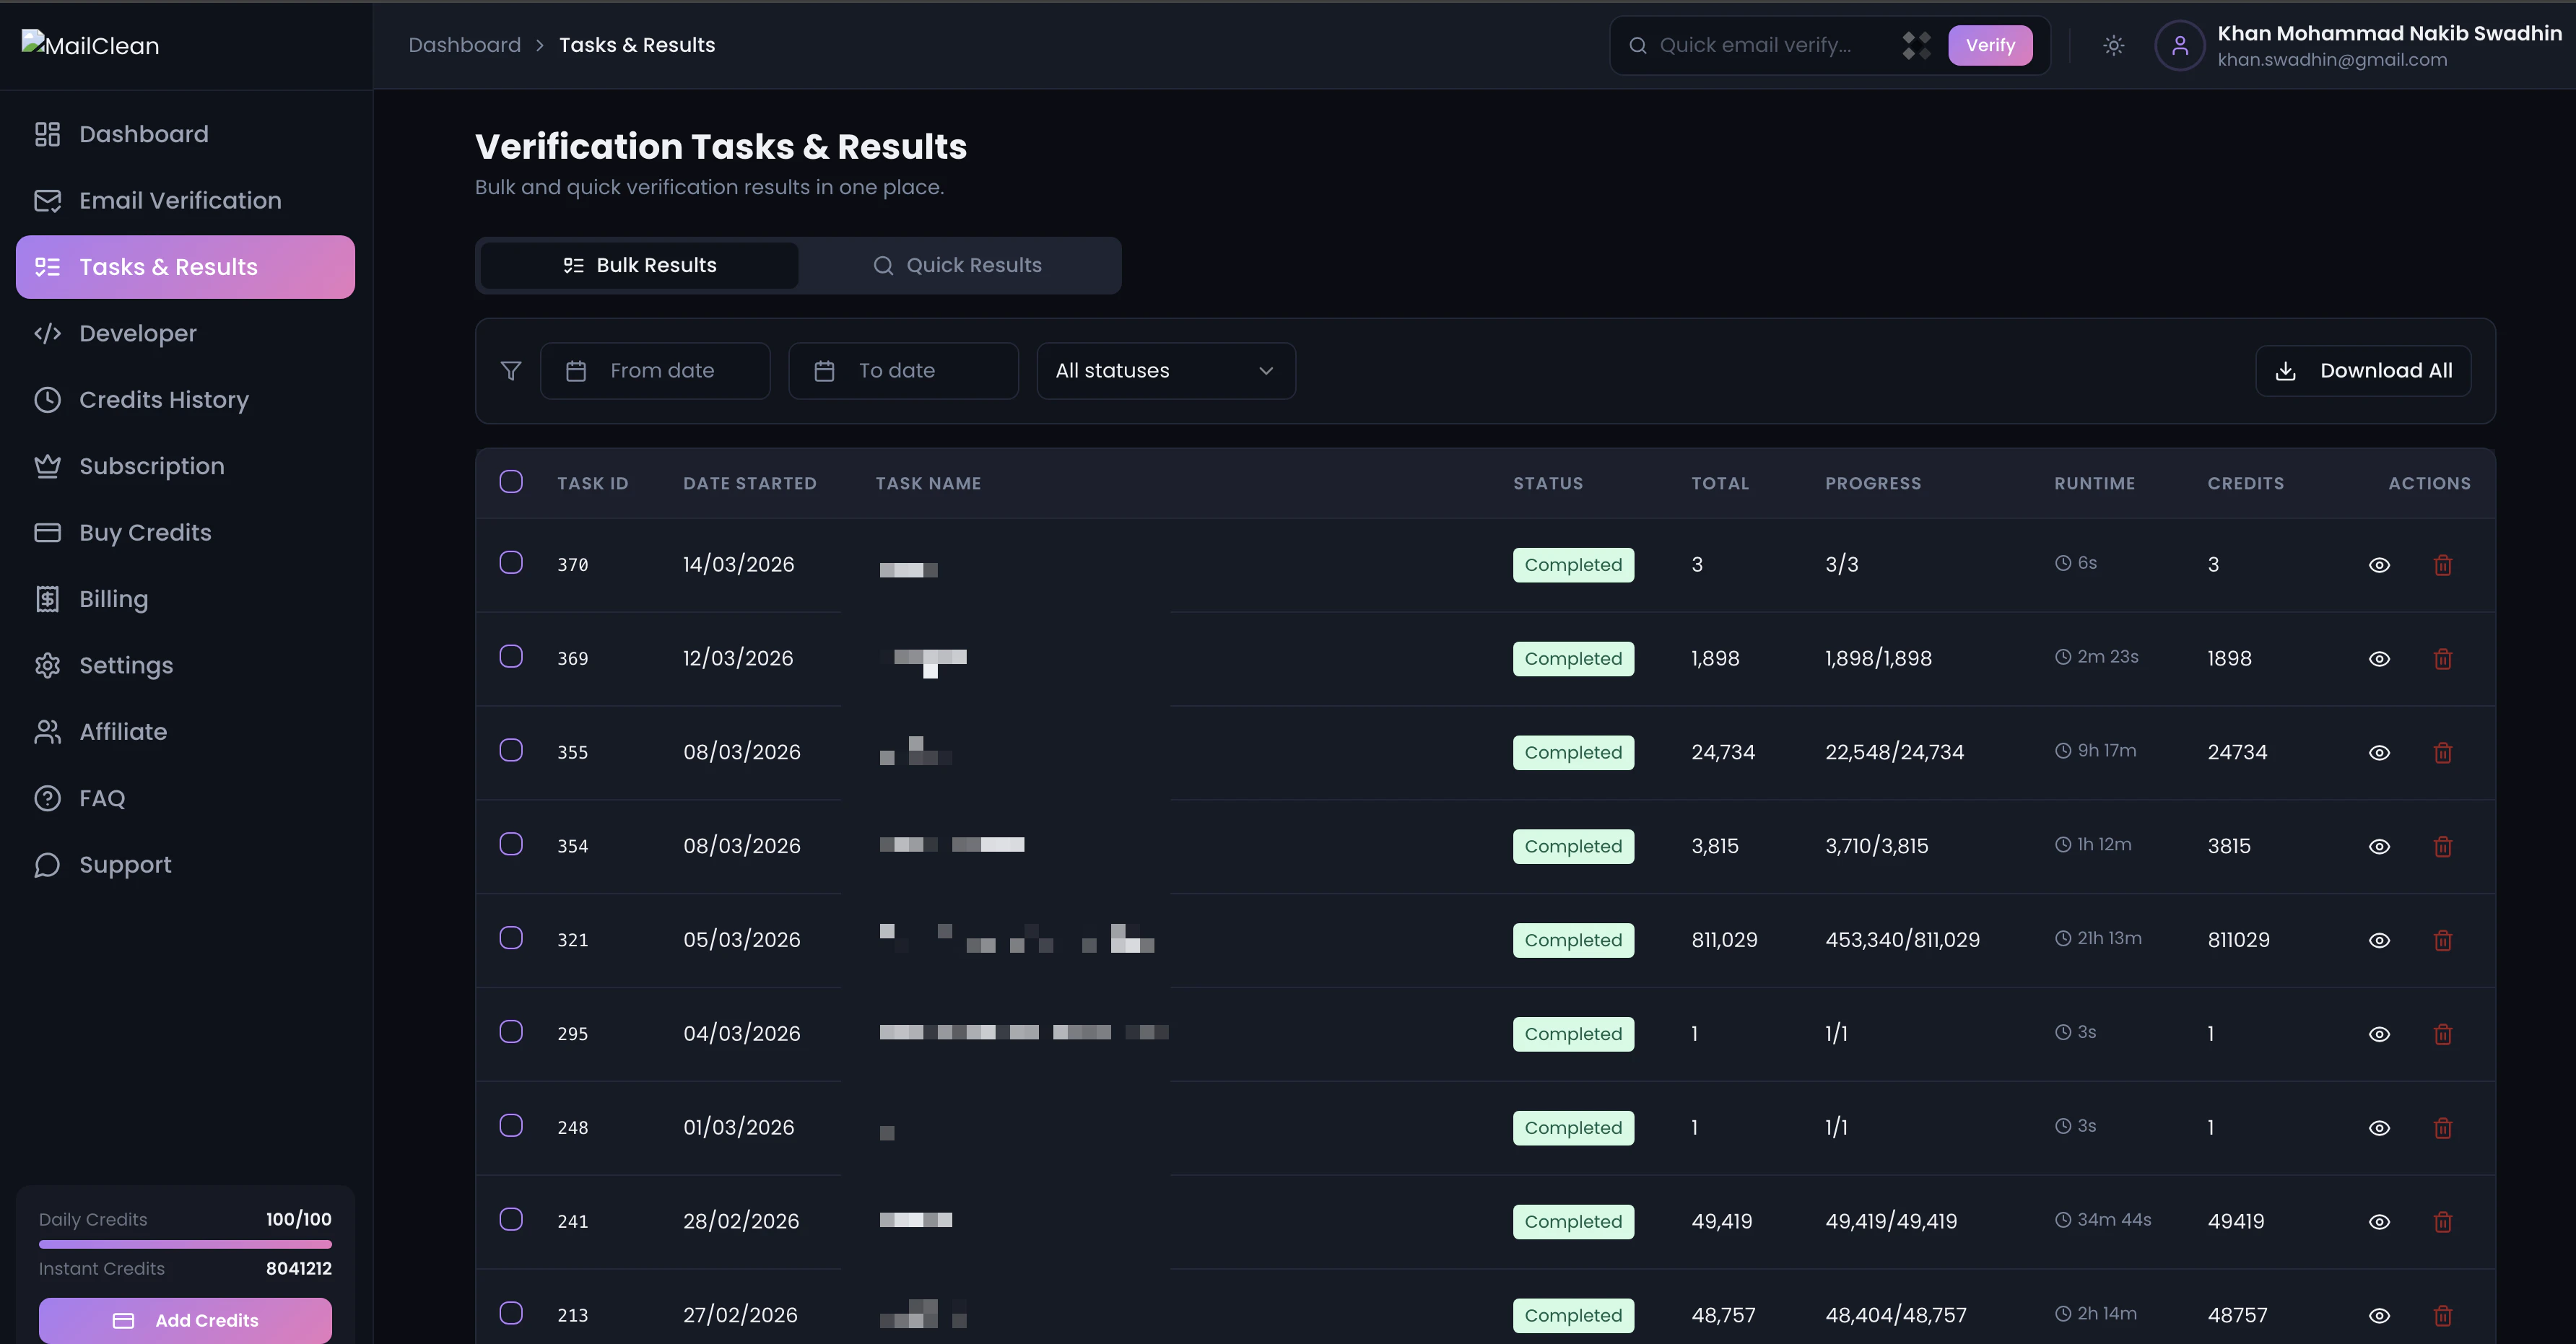Viewport: 2576px width, 1344px height.
Task: Open Credits History in sidebar
Action: [x=164, y=400]
